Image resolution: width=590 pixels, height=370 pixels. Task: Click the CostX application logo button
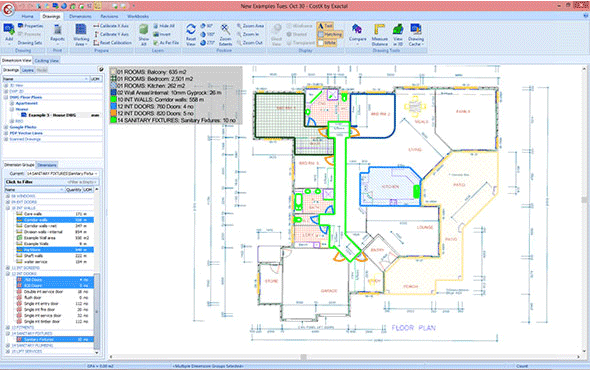(8, 8)
